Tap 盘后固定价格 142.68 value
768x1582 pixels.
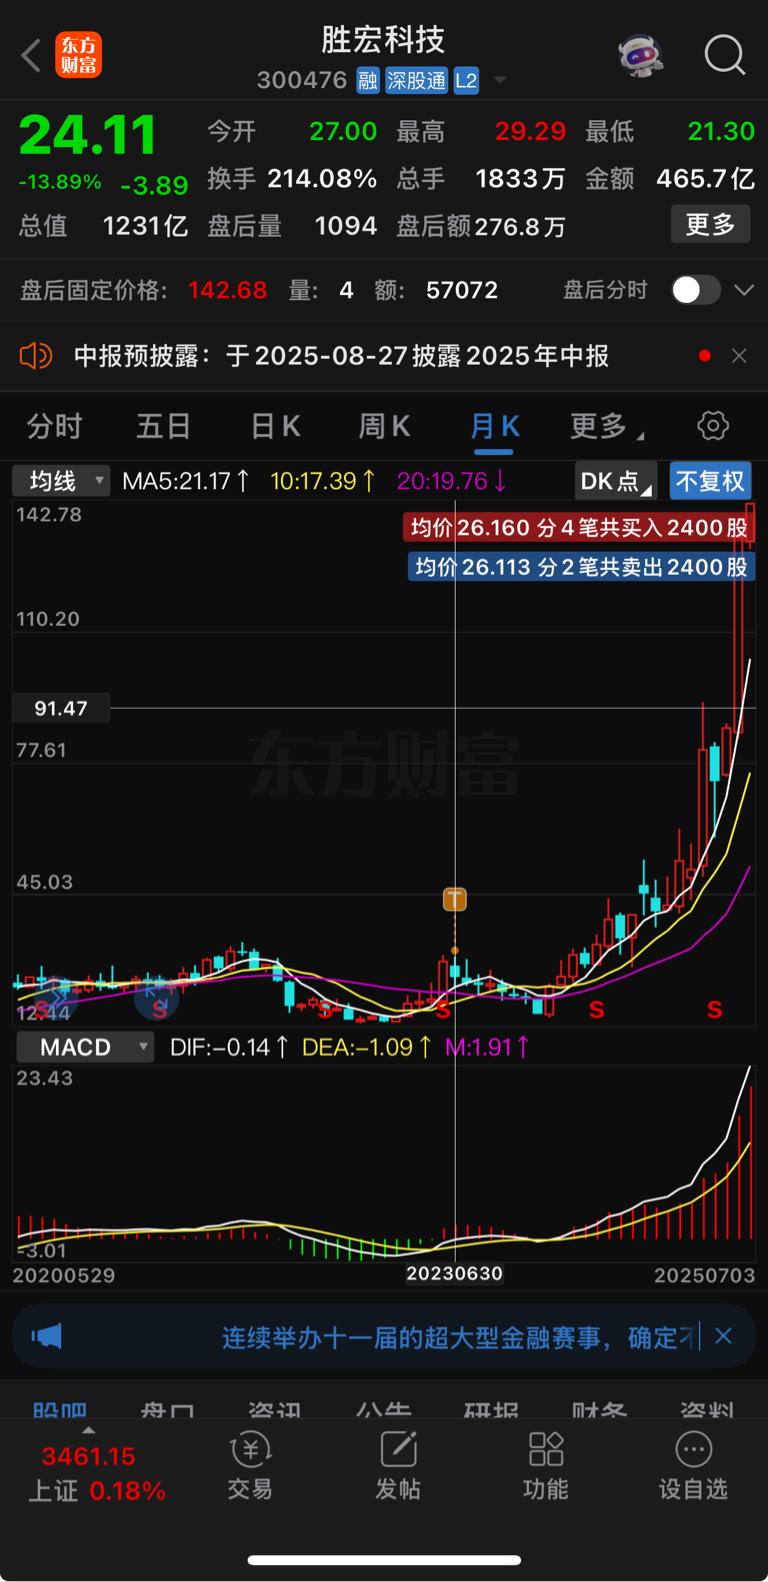pos(228,290)
